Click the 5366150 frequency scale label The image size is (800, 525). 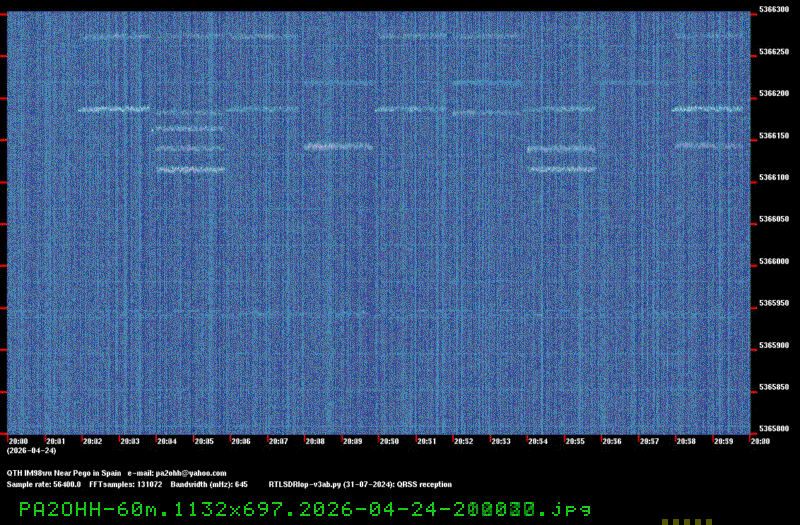(x=774, y=136)
